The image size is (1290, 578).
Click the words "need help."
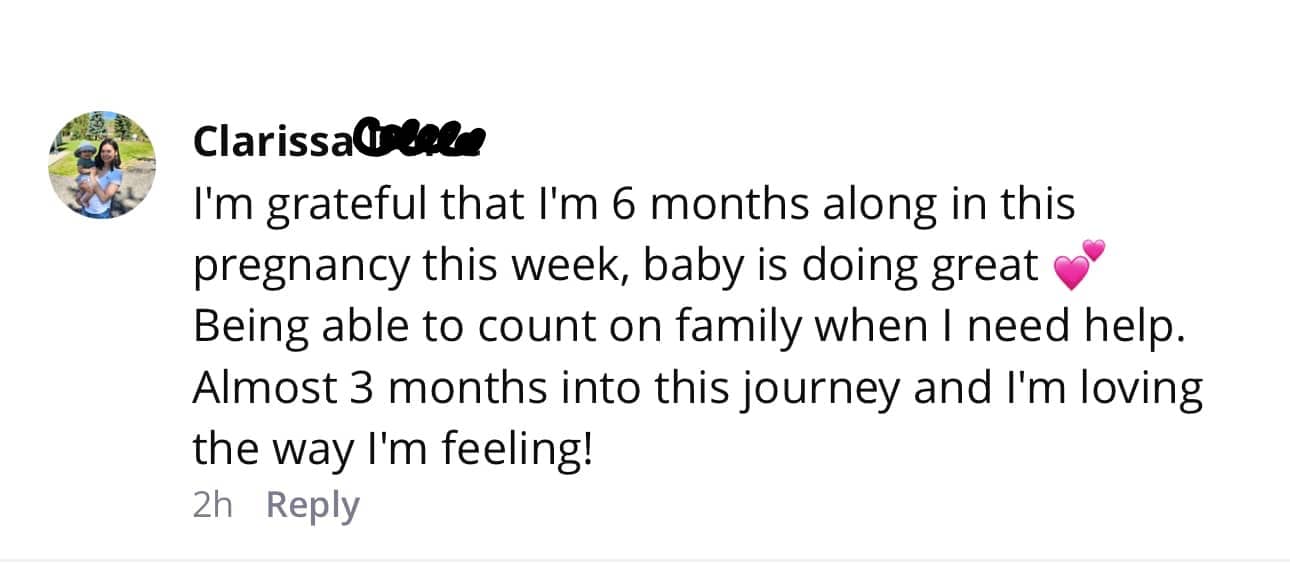tap(1110, 327)
